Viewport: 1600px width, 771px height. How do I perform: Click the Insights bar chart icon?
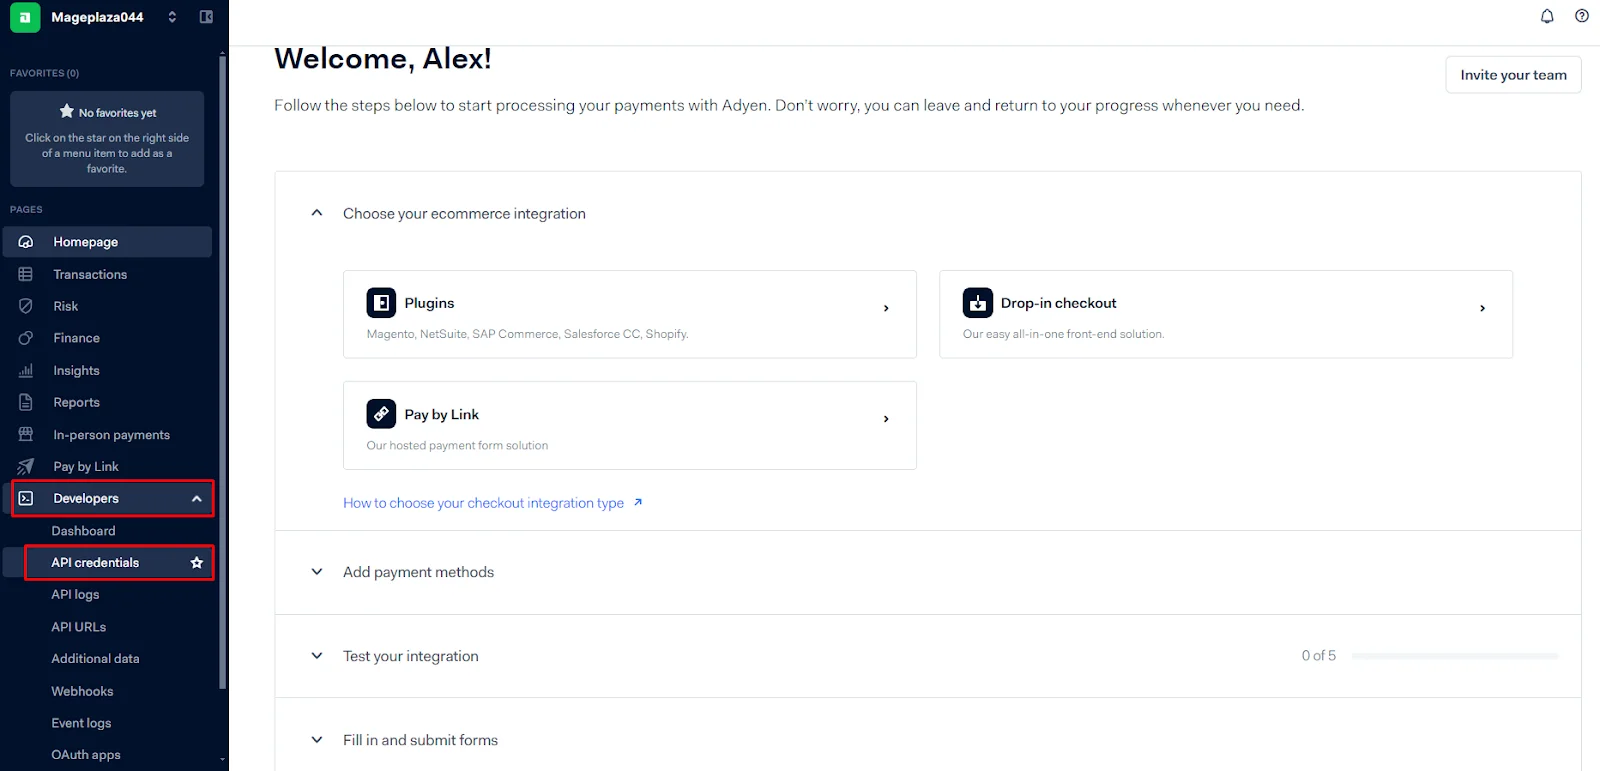click(26, 370)
